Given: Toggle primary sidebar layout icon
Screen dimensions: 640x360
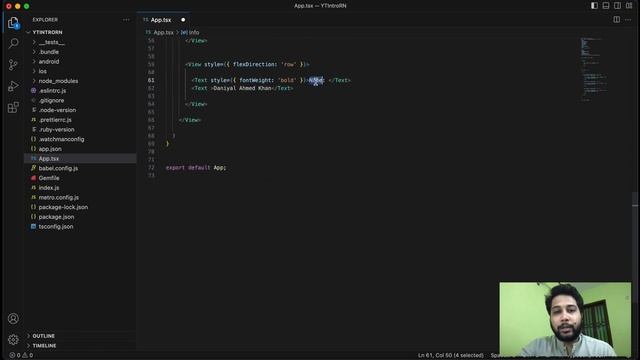Looking at the screenshot, I should tap(594, 6).
